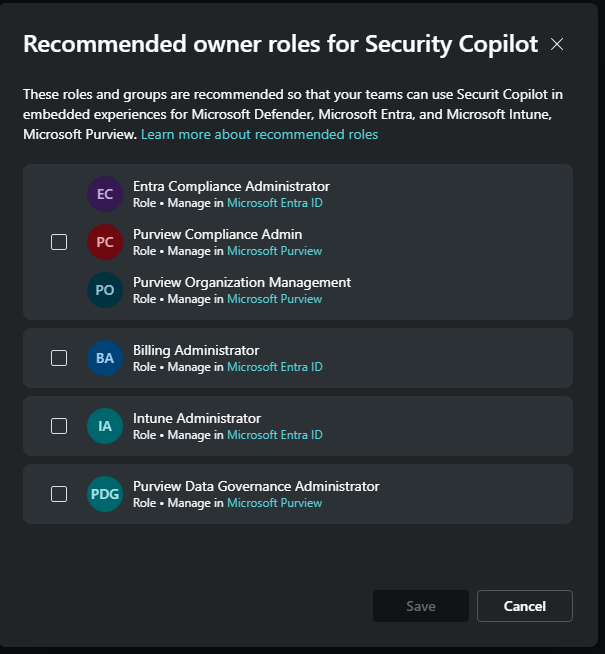Open Microsoft Purview link under Purview Compliance Admin
605x654 pixels.
pos(274,251)
